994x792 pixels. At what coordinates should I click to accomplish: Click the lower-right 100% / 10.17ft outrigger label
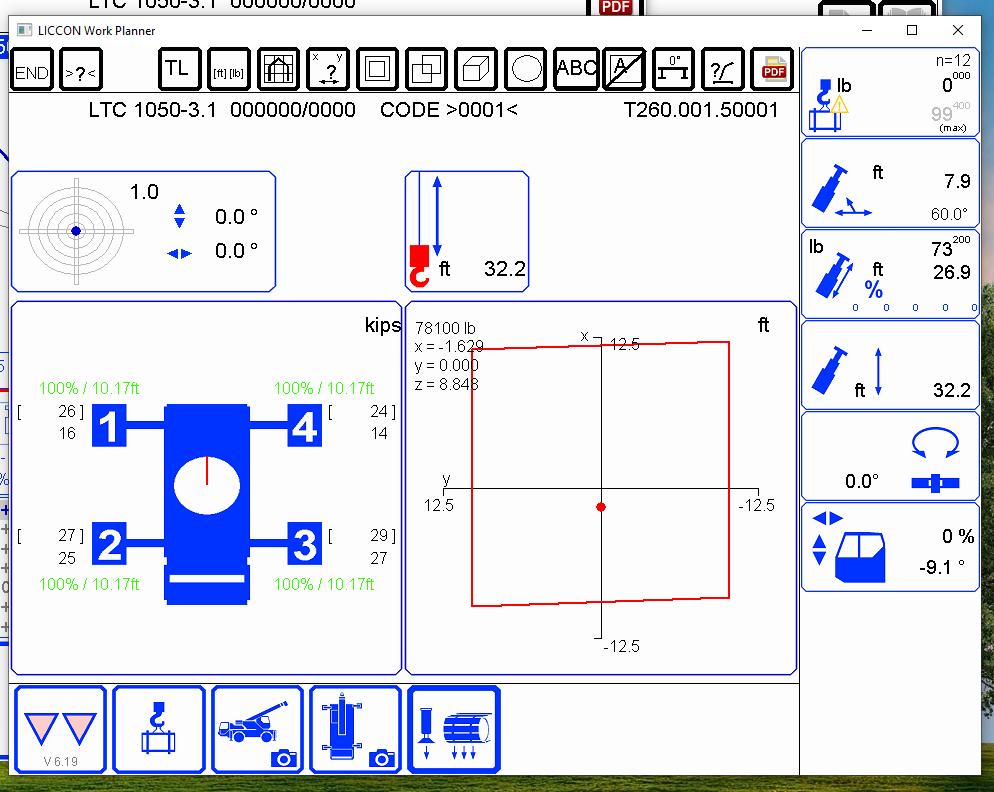point(324,584)
